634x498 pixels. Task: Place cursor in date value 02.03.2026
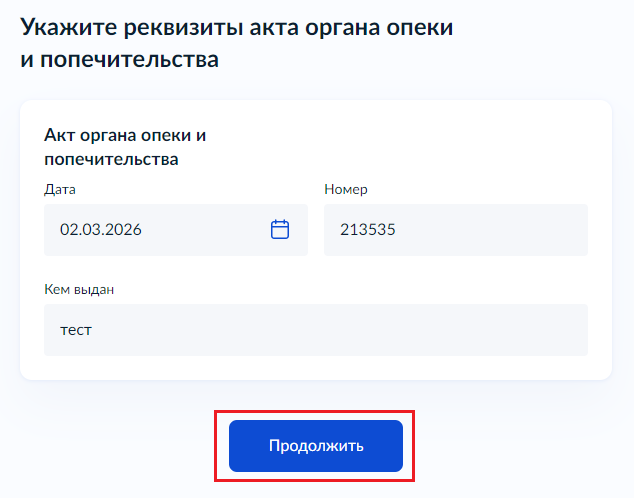pos(100,229)
